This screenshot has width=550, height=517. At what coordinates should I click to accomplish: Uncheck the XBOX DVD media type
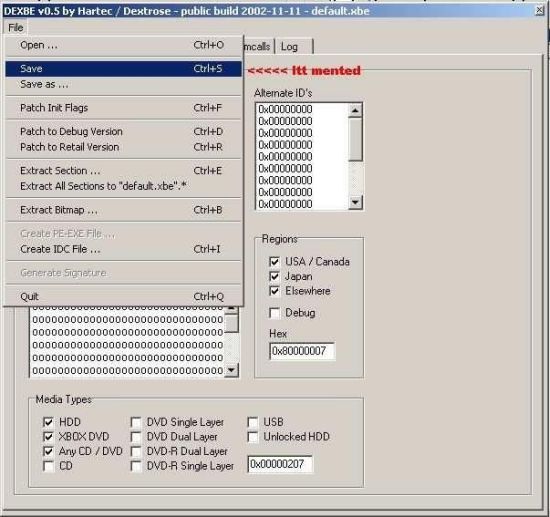tap(48, 437)
